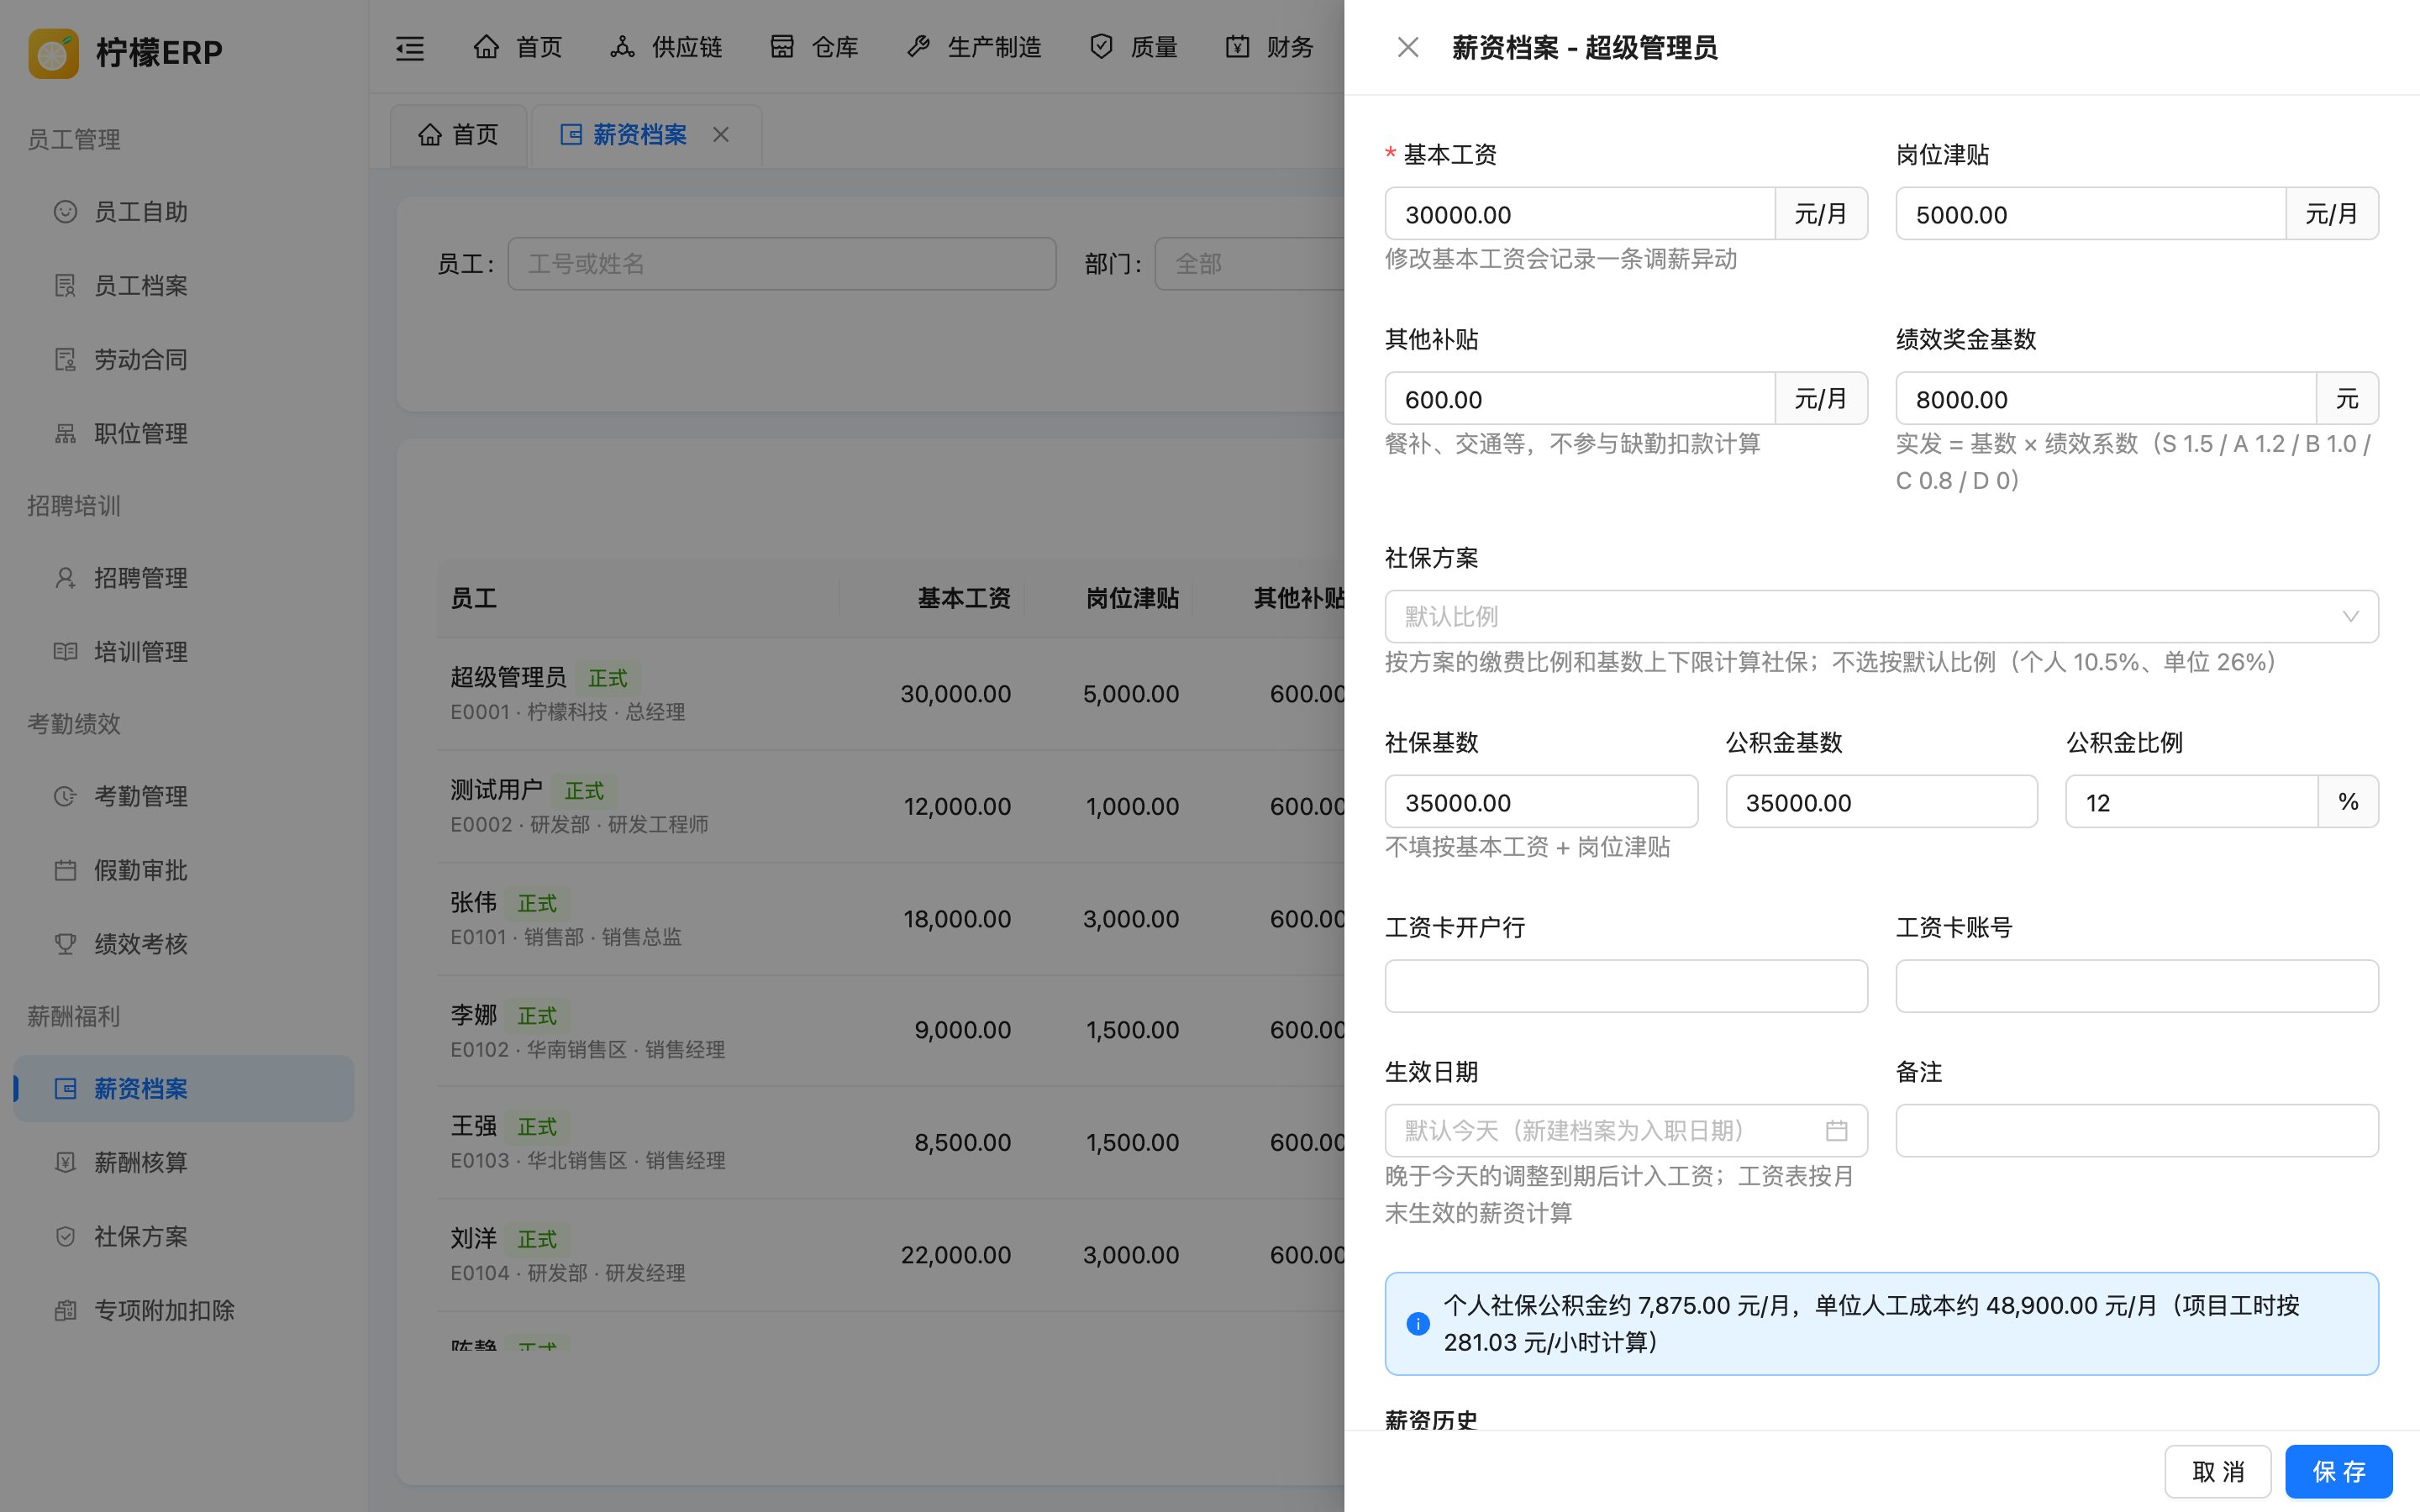
Task: Open 社保方案 in the sidebar
Action: pos(184,1236)
